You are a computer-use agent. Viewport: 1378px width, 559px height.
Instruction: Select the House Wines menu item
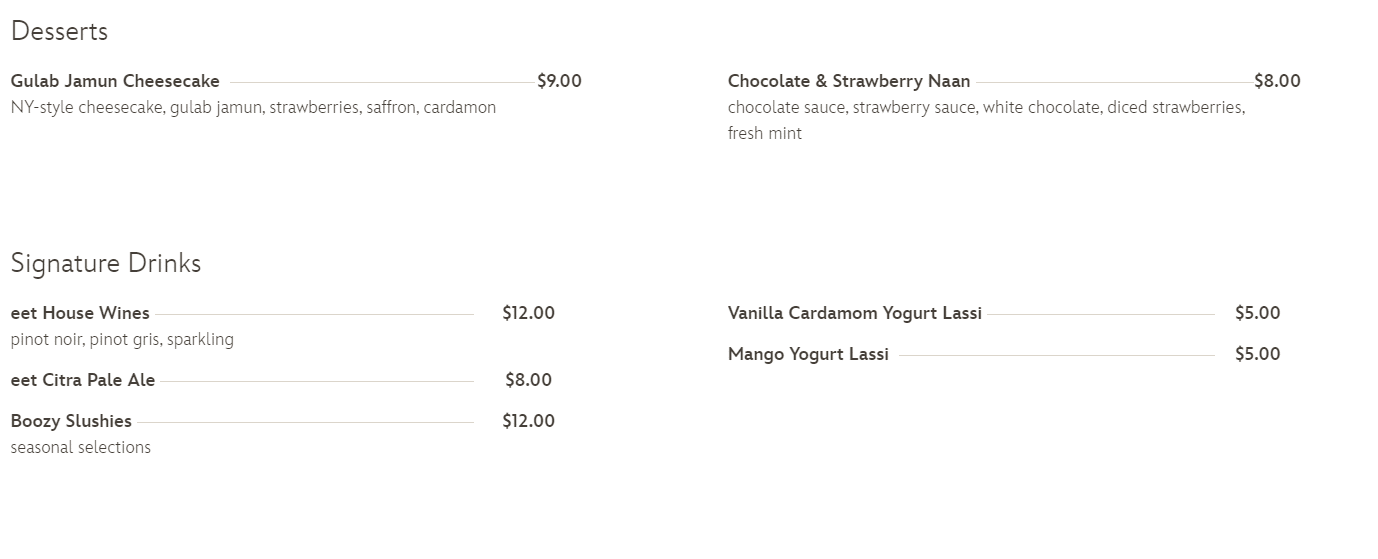pyautogui.click(x=80, y=313)
